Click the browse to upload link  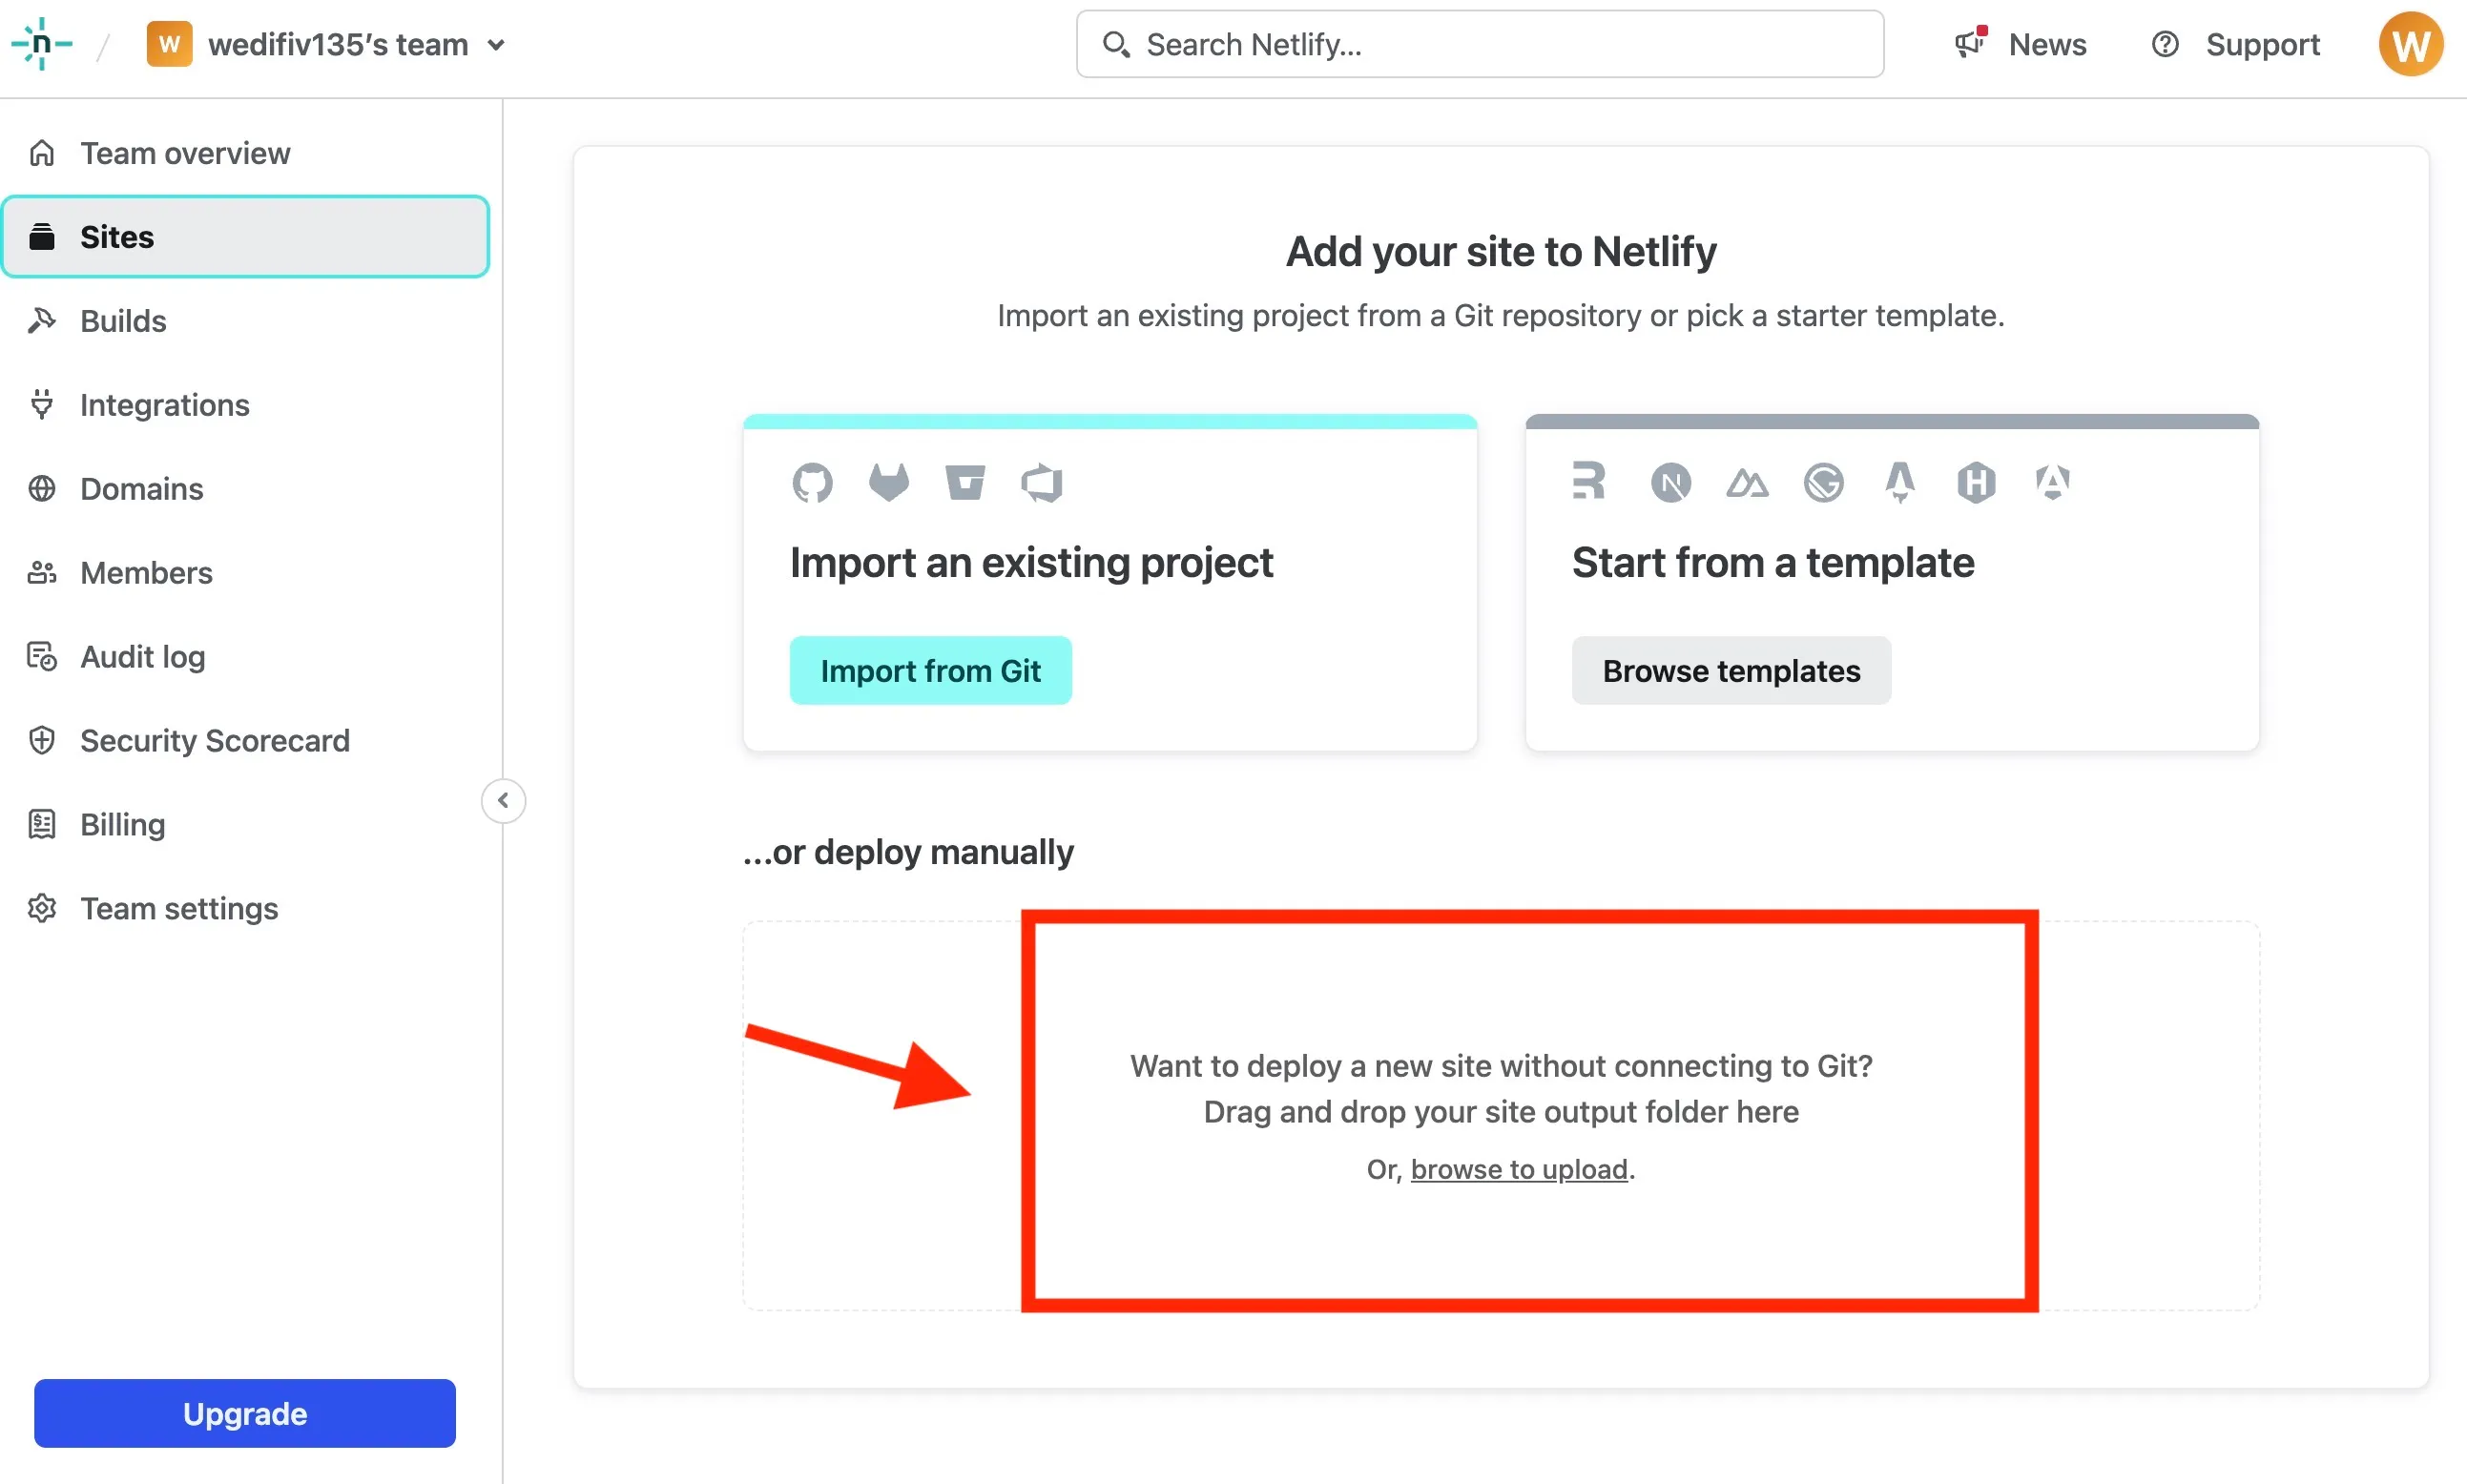pos(1519,1169)
